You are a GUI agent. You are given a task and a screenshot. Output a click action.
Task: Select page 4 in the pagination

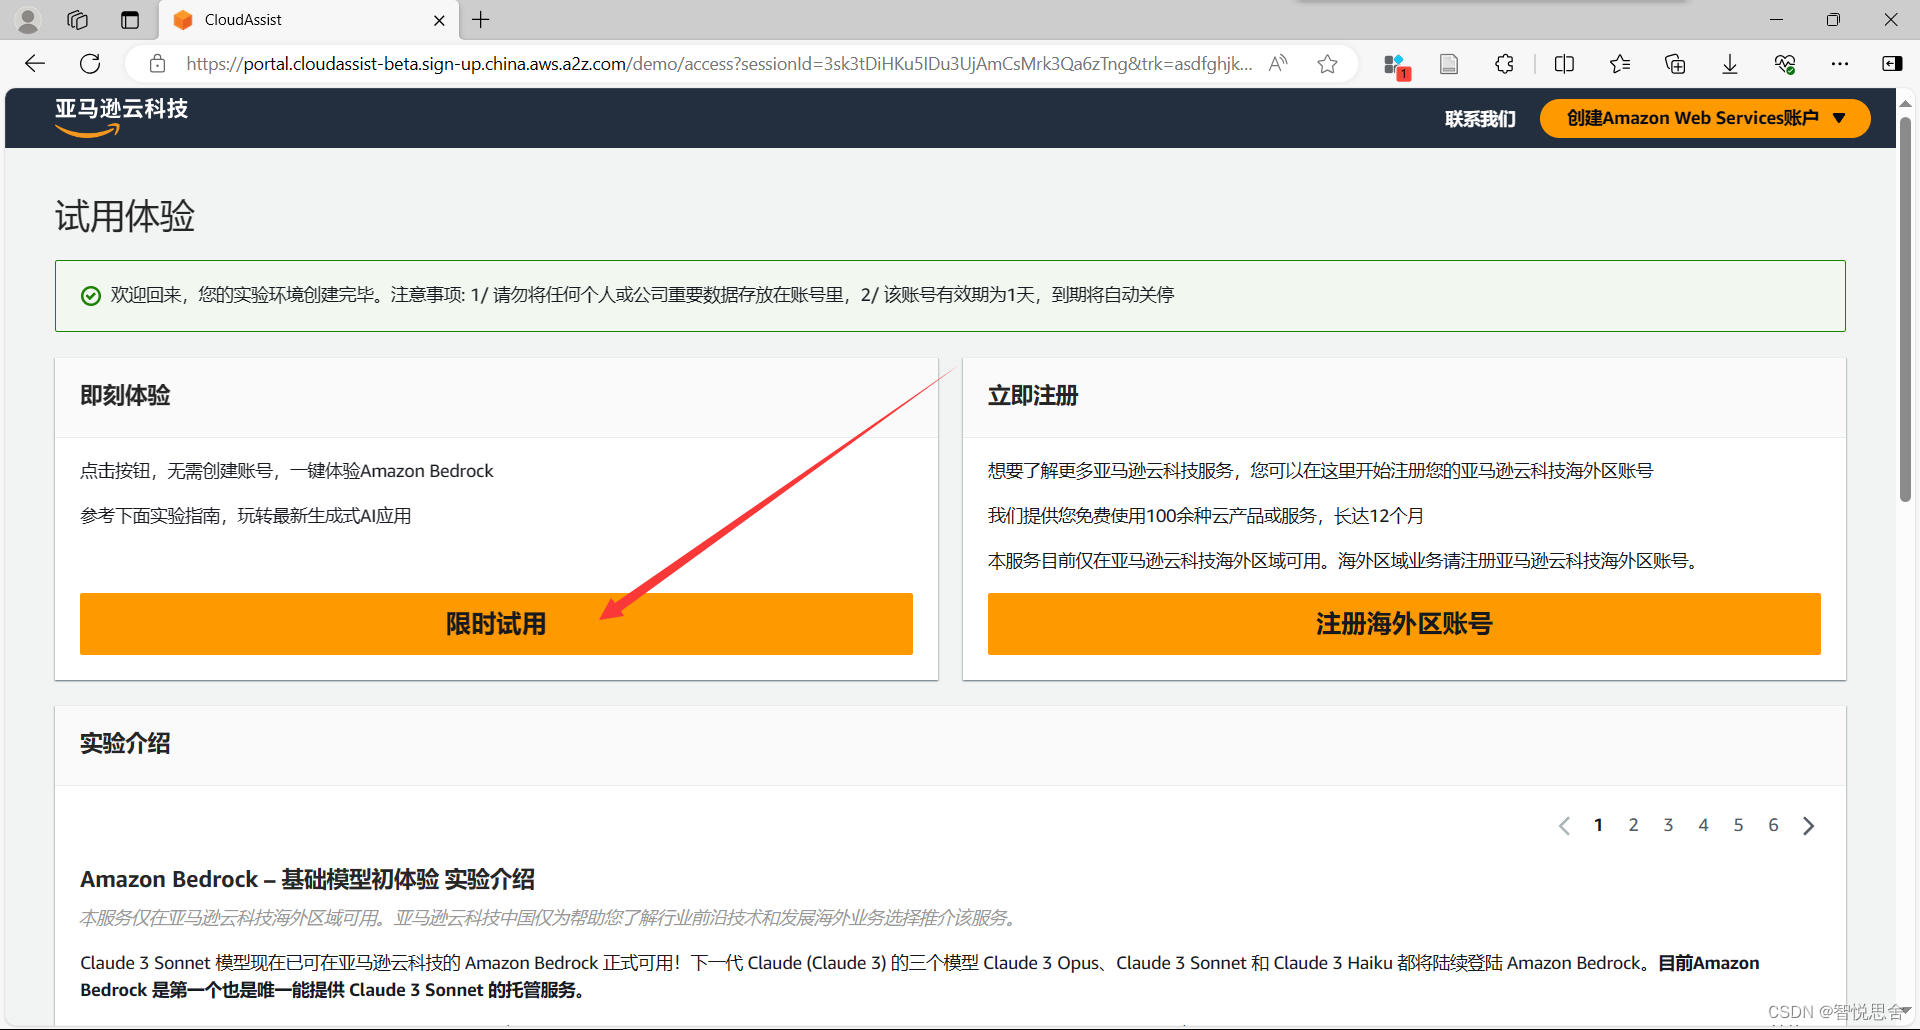tap(1703, 825)
